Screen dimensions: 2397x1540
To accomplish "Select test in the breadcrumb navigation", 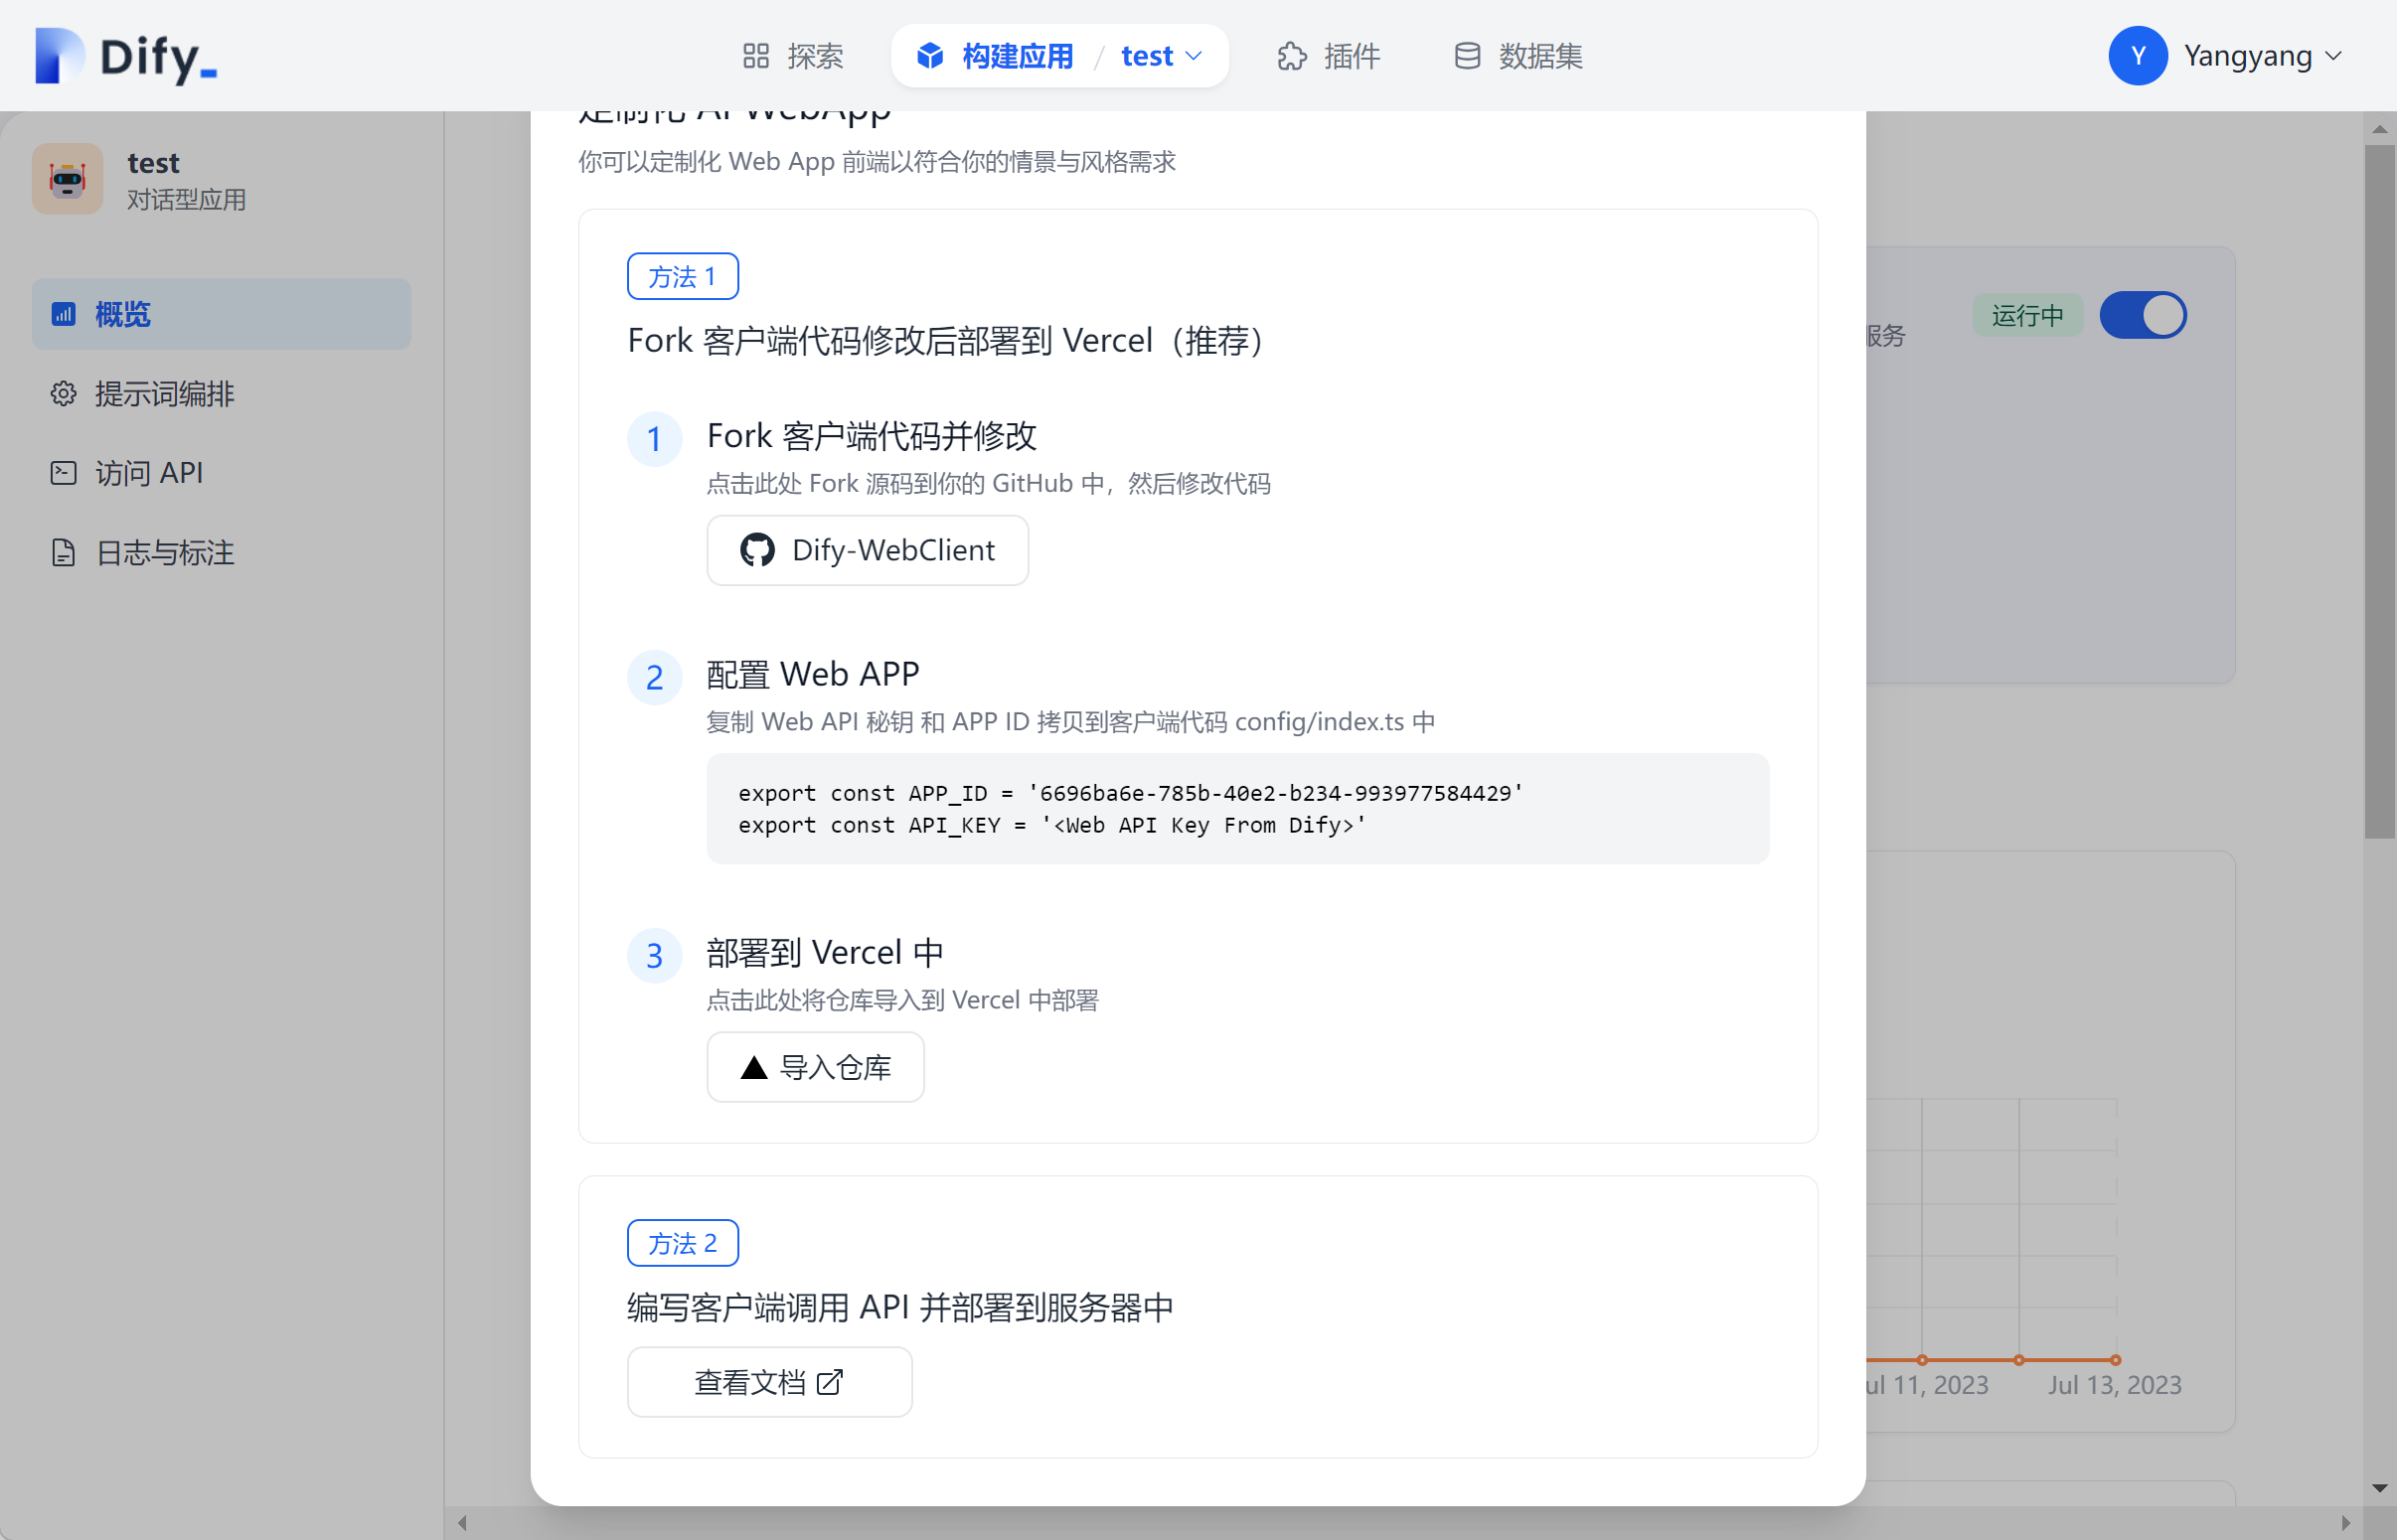I will click(1146, 56).
